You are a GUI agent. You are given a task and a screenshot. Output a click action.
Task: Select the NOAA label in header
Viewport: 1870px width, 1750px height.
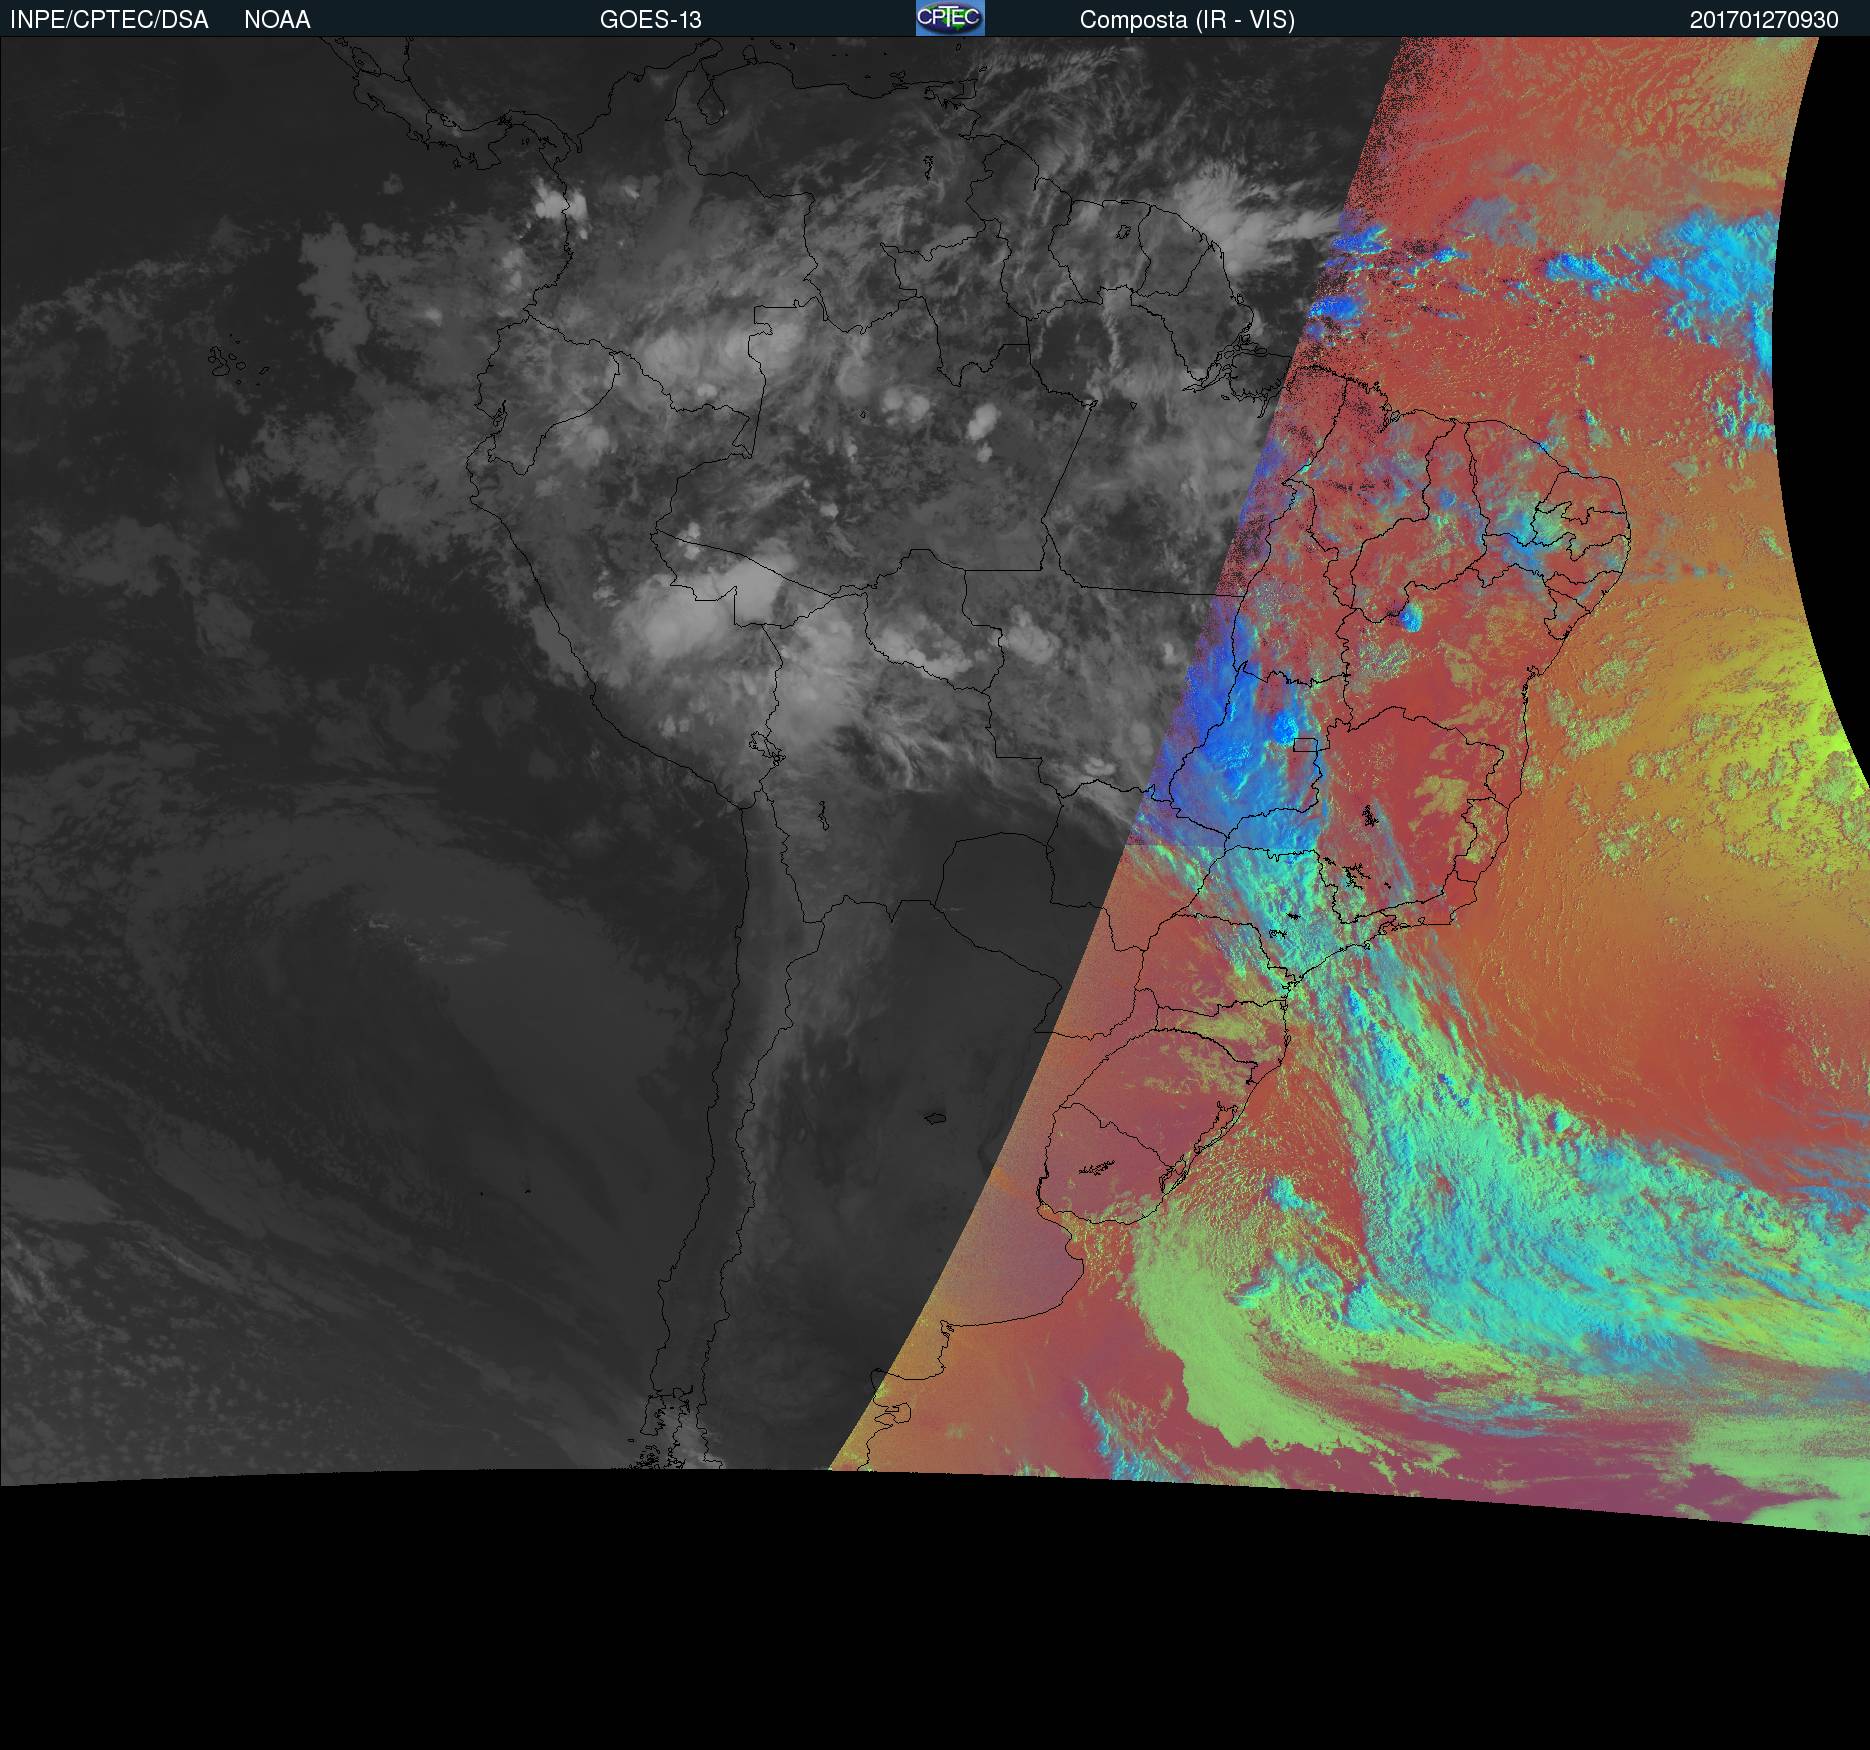pos(277,20)
